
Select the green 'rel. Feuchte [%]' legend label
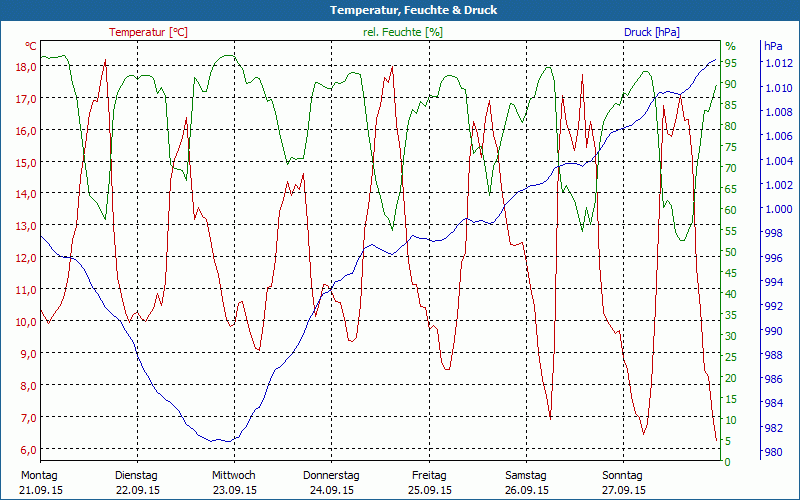[x=403, y=32]
